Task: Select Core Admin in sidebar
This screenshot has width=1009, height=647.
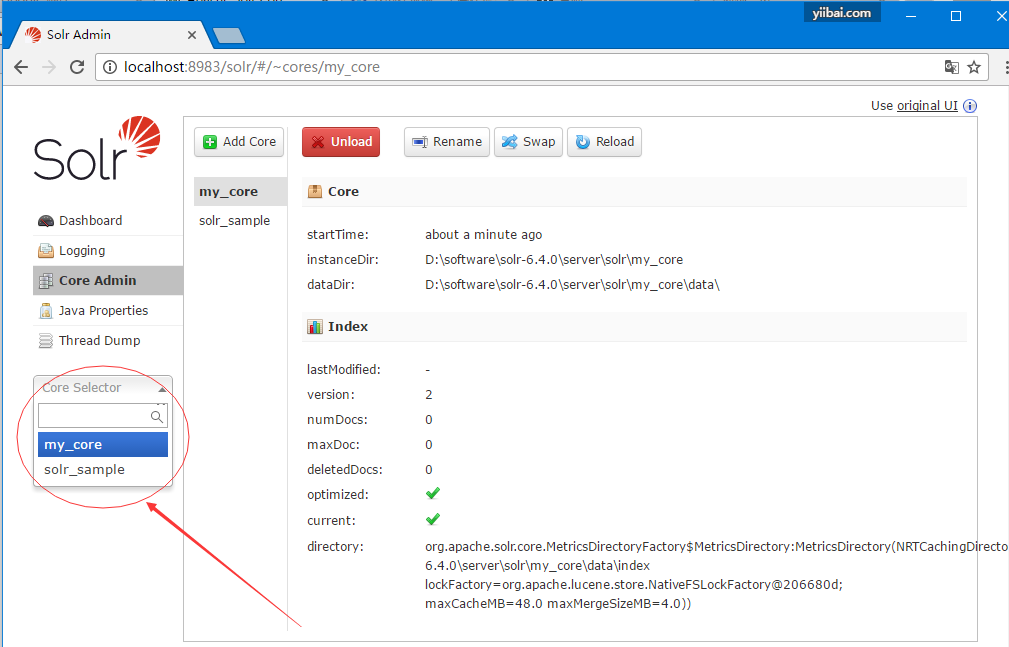Action: [x=97, y=281]
